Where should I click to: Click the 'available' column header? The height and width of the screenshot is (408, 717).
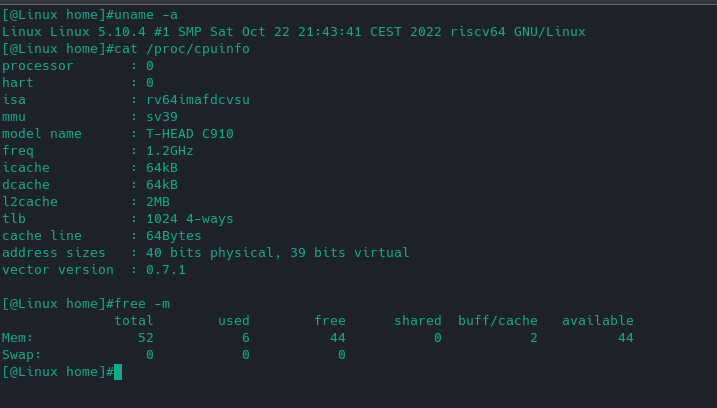coord(598,320)
